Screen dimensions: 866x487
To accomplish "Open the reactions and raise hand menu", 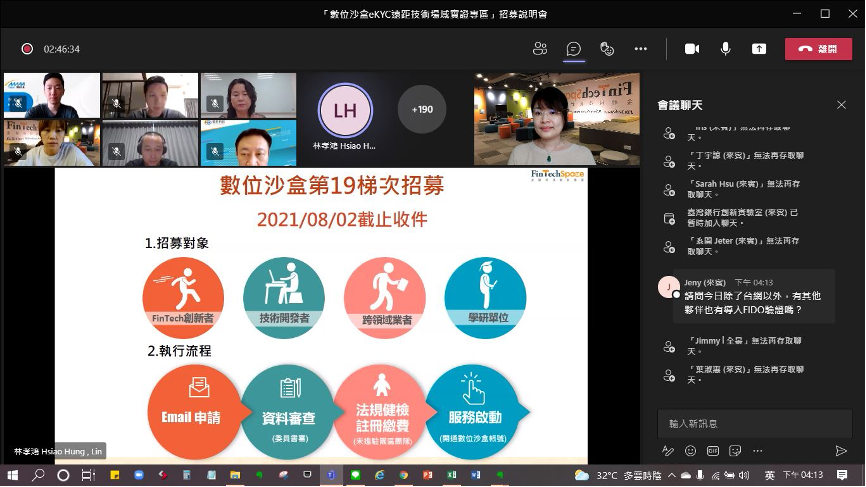I will tap(606, 49).
